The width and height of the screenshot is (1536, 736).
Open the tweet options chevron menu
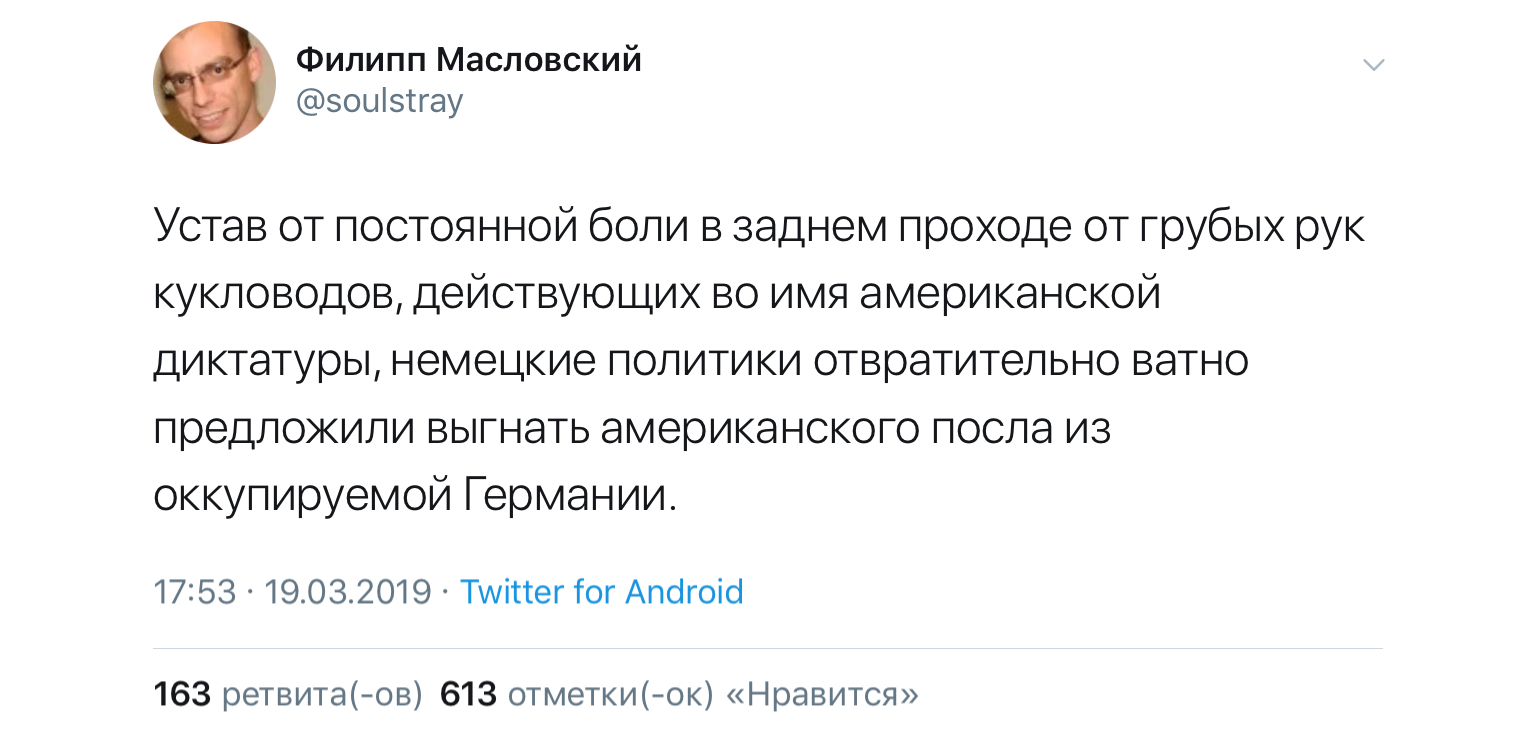point(1374,66)
